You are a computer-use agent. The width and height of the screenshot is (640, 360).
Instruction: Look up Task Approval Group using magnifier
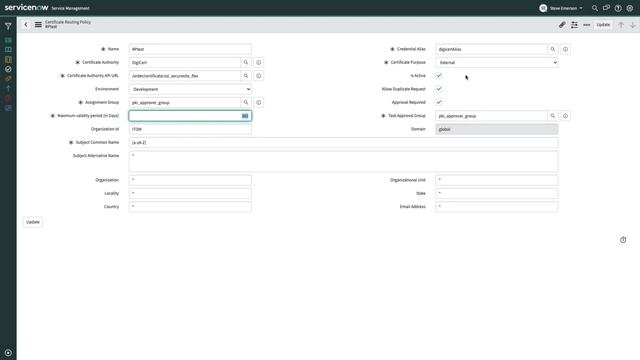click(553, 116)
